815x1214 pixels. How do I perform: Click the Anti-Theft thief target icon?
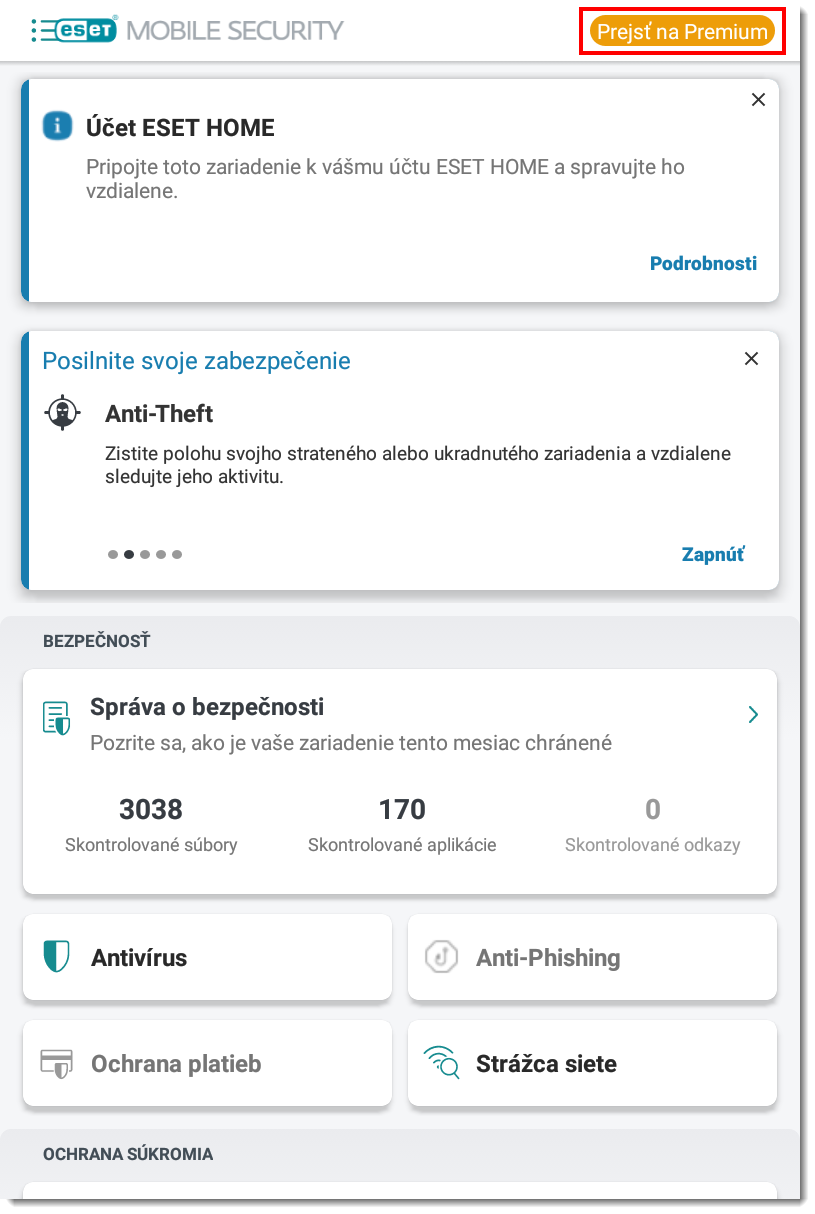[x=62, y=413]
